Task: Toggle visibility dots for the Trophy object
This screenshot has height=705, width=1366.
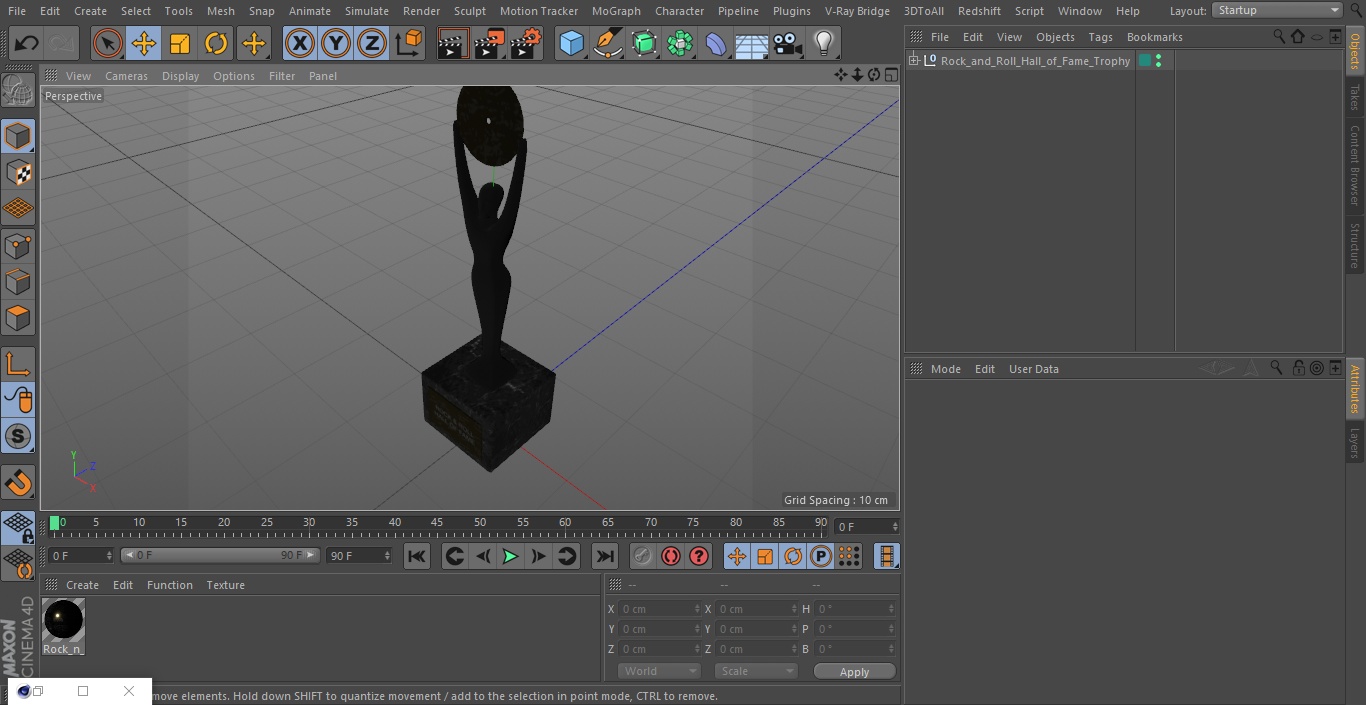Action: 1158,61
